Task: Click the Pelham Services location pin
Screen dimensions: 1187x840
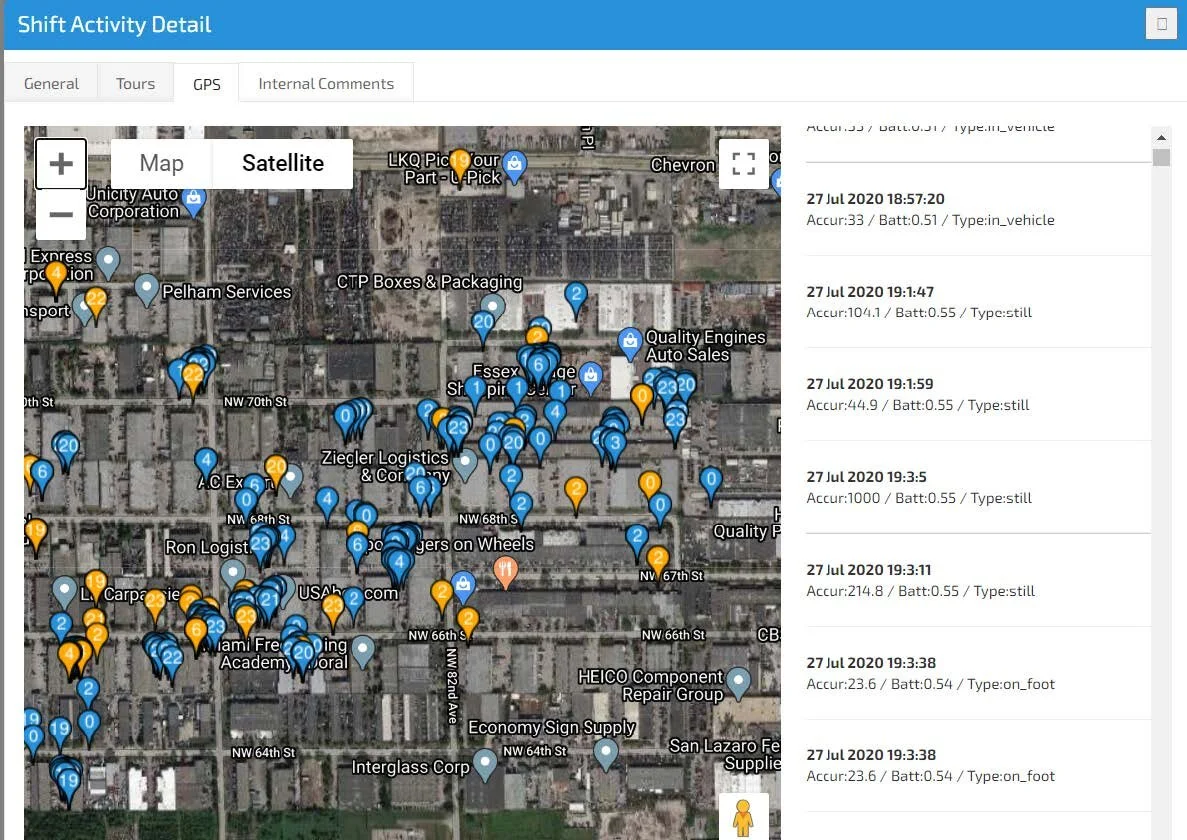Action: pos(147,288)
